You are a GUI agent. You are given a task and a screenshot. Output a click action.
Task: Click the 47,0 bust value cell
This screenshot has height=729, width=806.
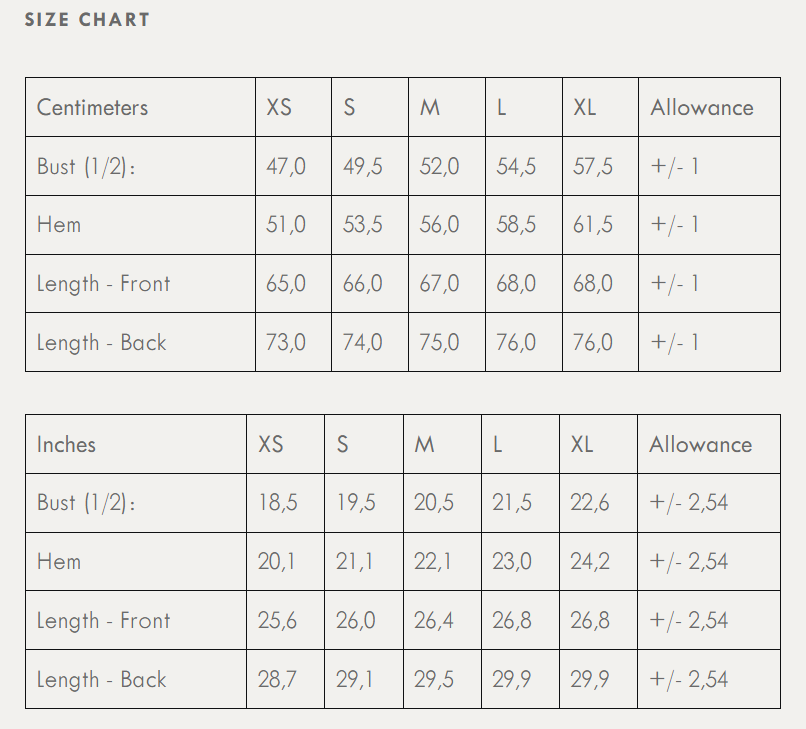286,166
